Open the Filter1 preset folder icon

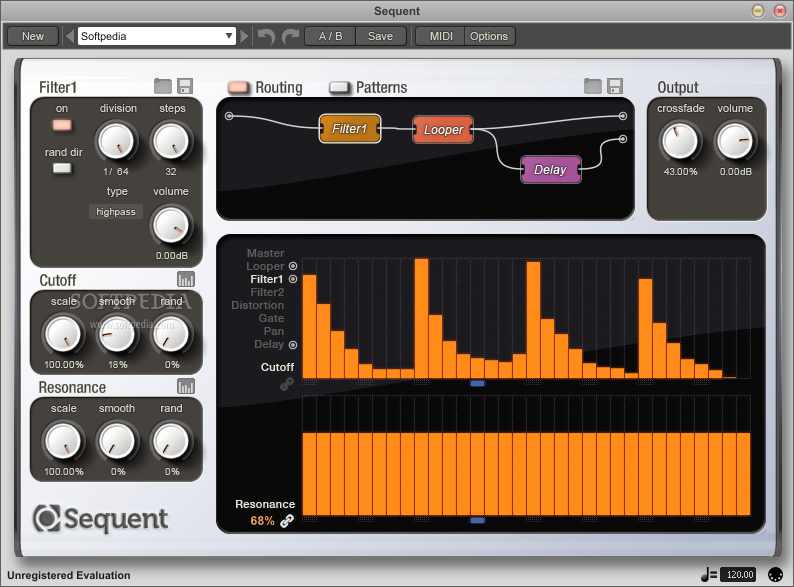click(163, 86)
